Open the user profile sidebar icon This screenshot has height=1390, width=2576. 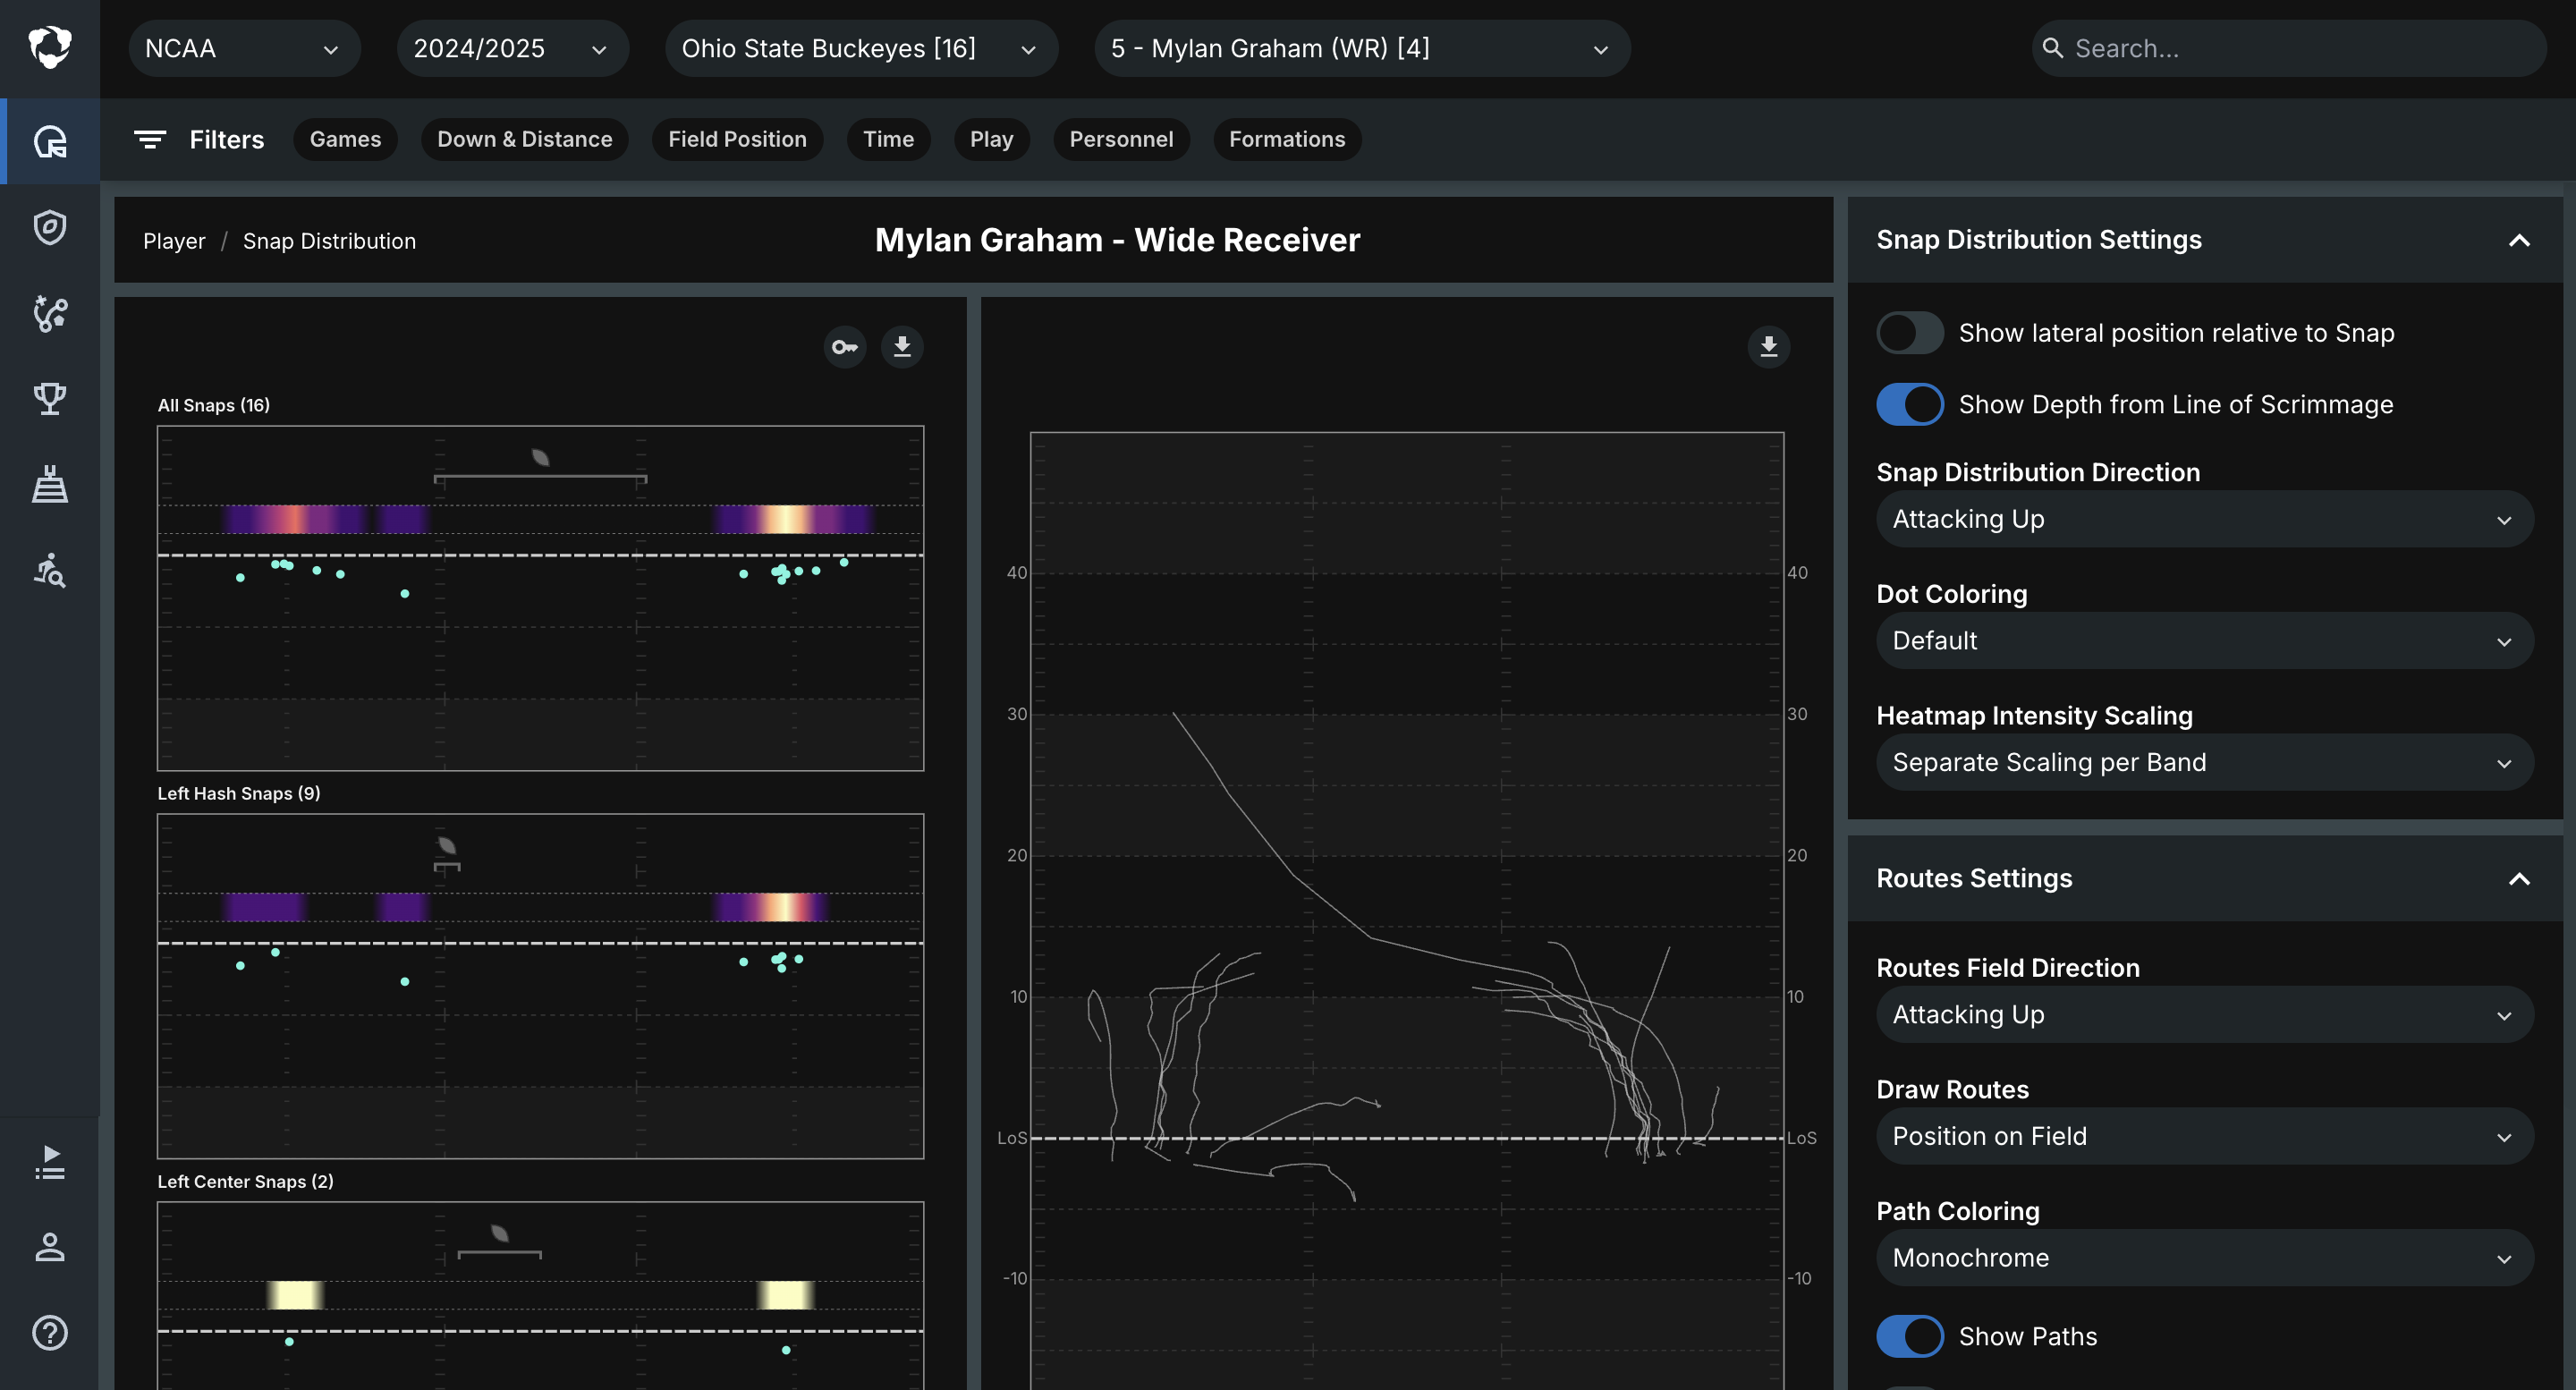(50, 1247)
